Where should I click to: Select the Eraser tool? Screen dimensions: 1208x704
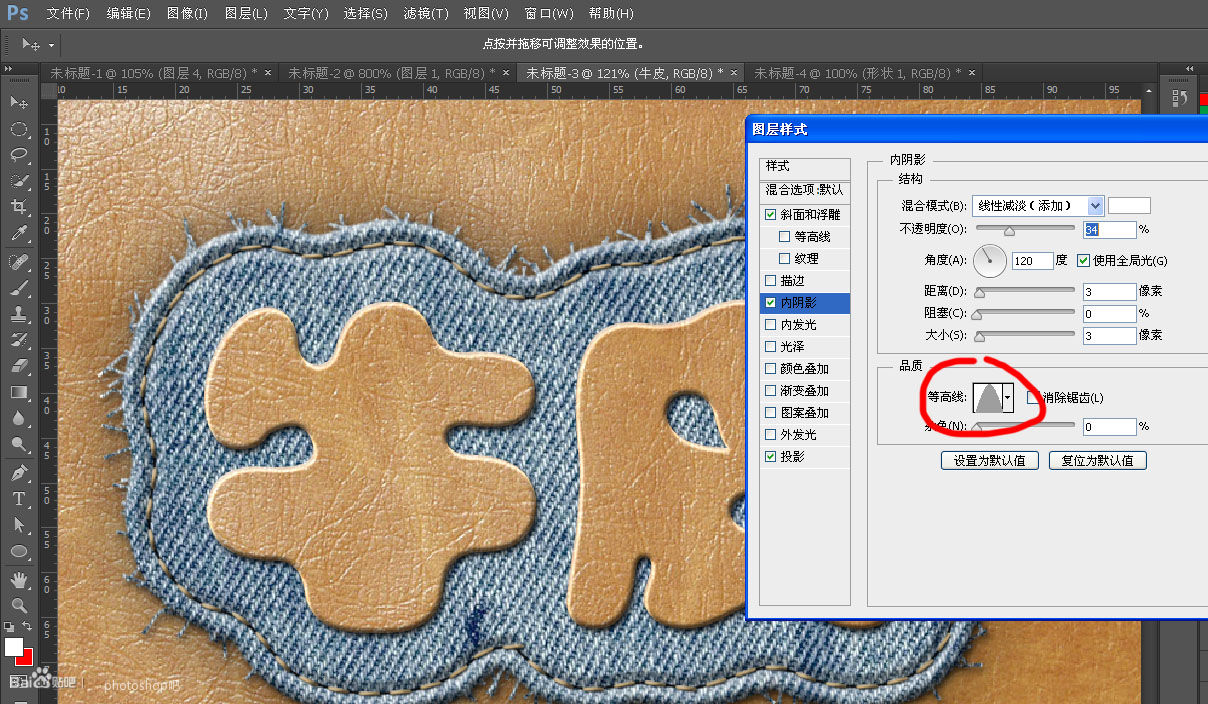point(19,366)
